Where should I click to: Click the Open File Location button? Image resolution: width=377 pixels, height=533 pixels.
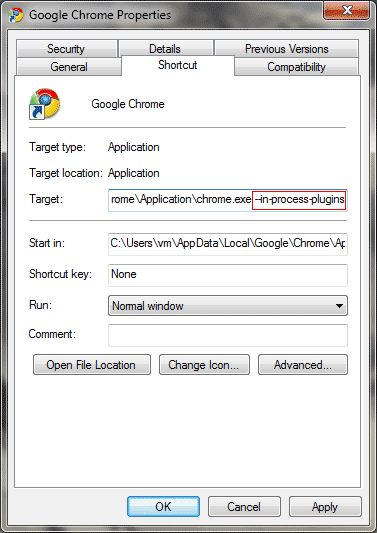pyautogui.click(x=92, y=365)
